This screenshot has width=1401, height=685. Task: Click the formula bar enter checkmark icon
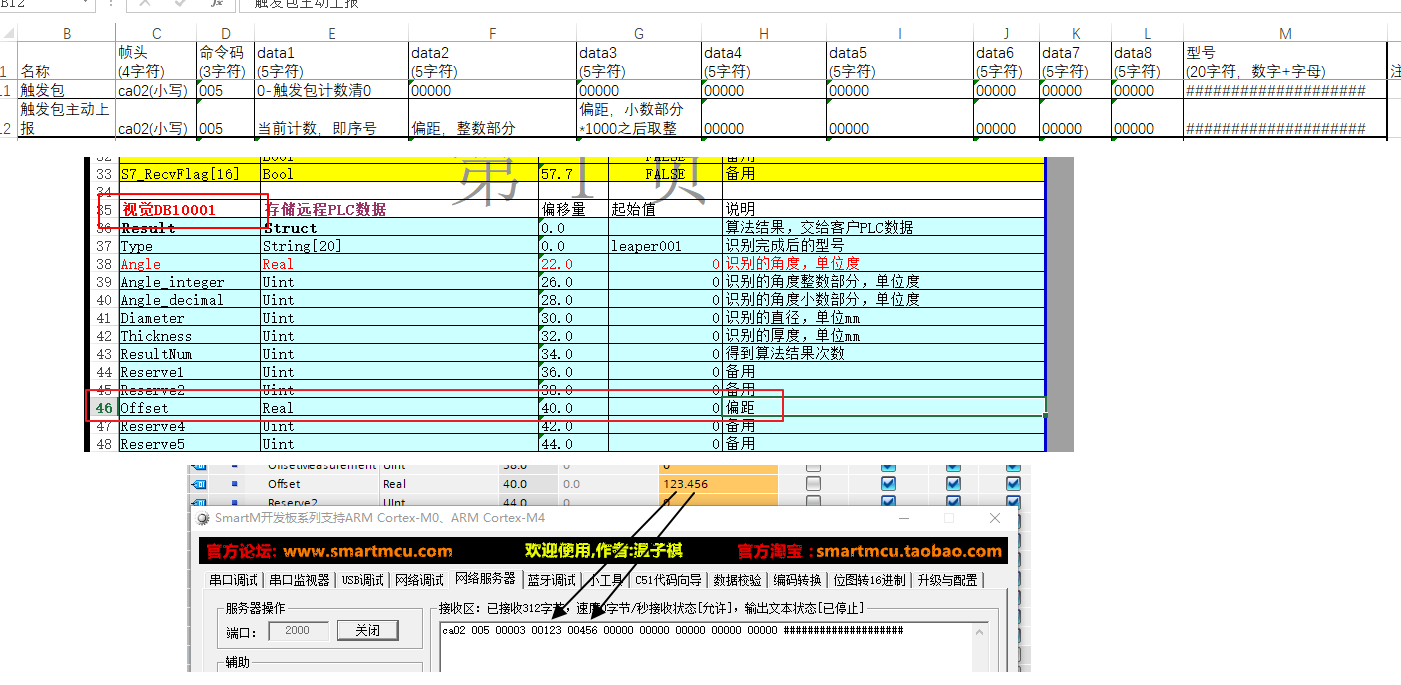coord(181,4)
